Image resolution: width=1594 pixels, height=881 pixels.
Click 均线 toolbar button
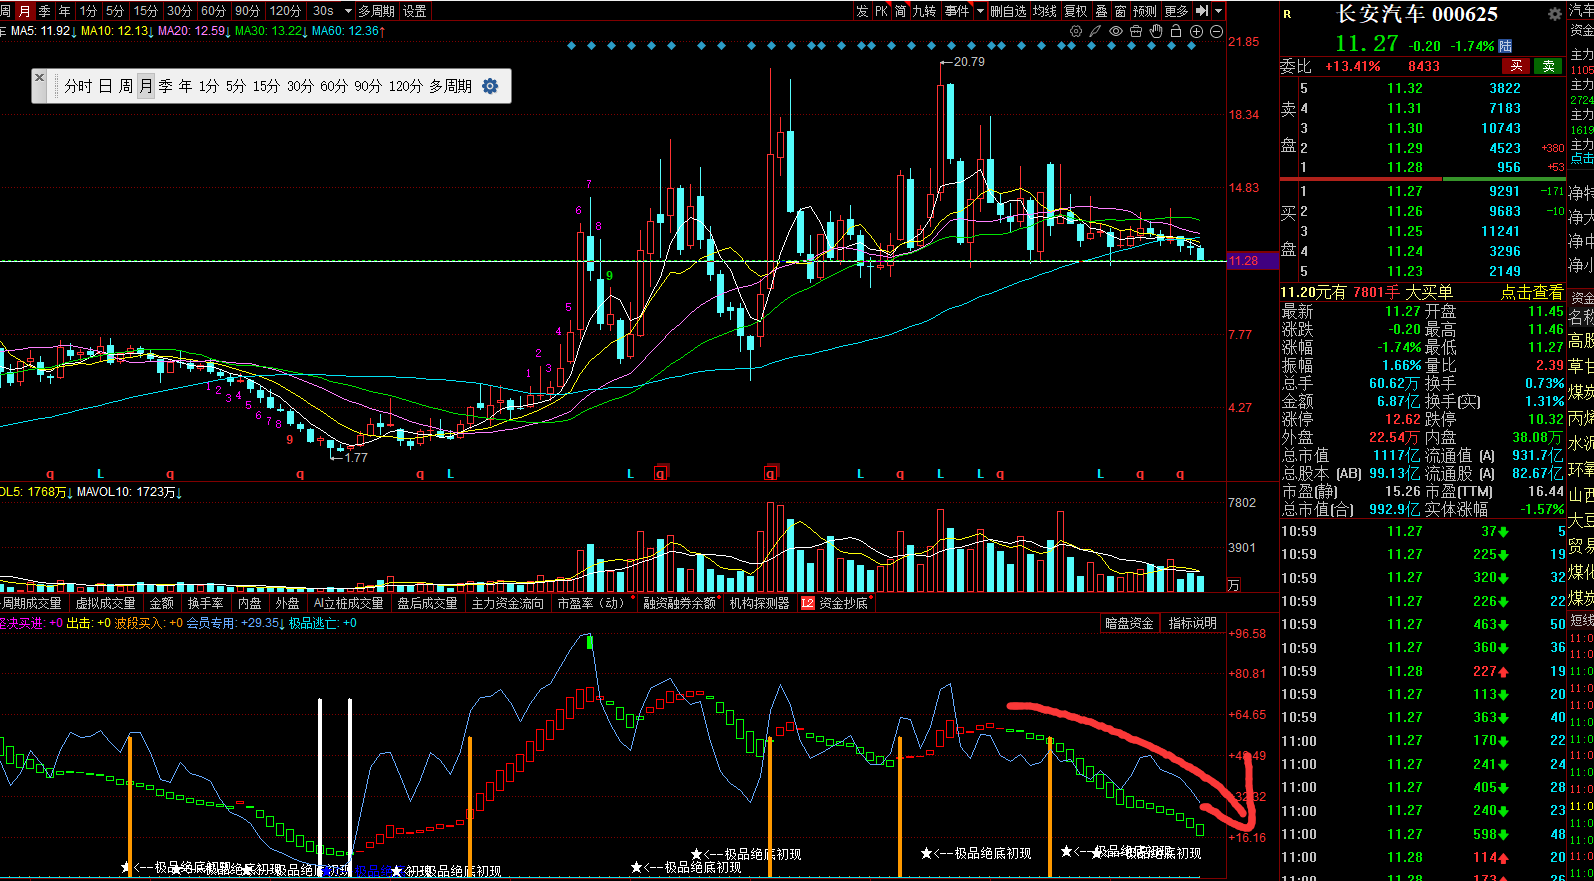(x=1045, y=11)
